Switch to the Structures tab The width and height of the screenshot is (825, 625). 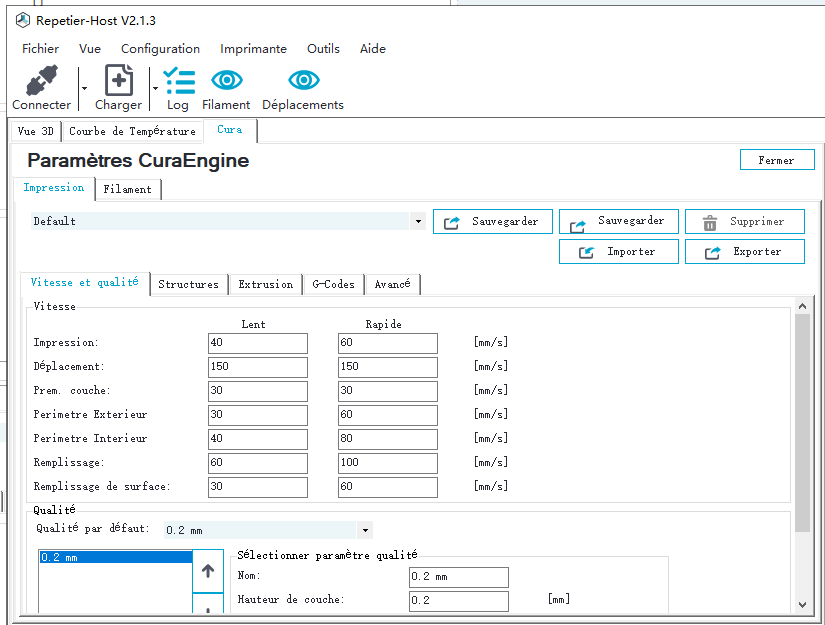188,285
